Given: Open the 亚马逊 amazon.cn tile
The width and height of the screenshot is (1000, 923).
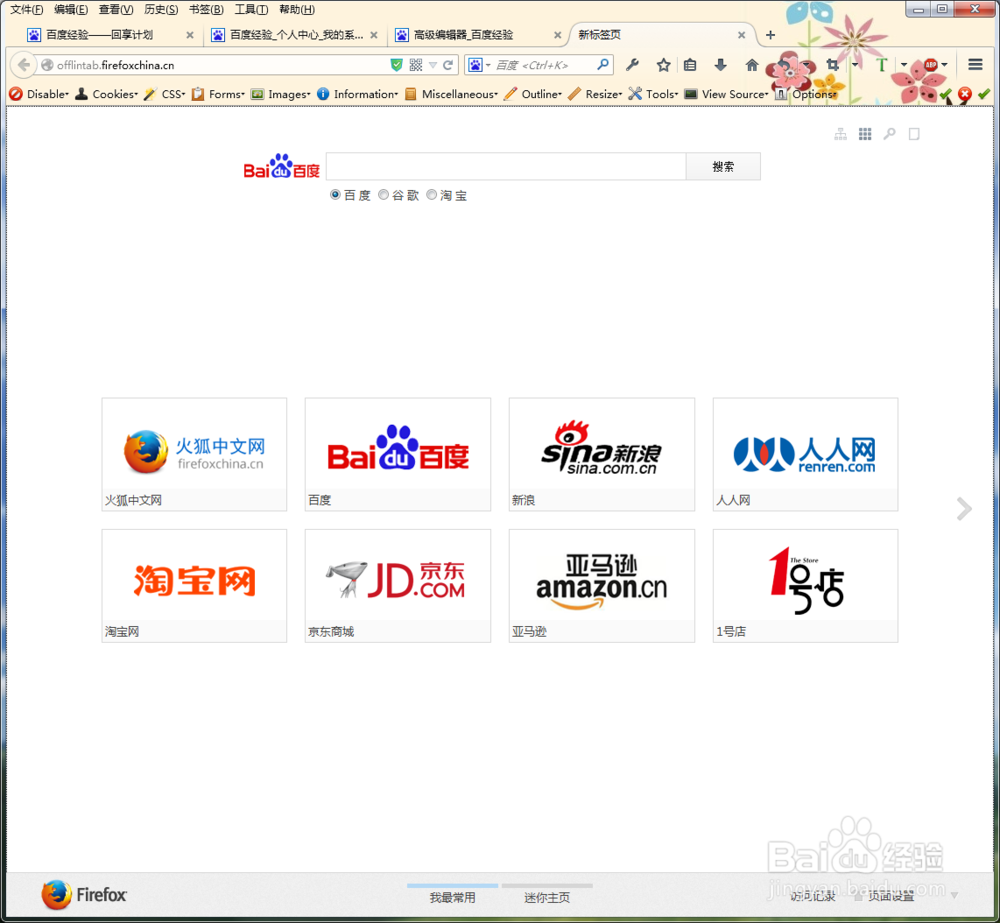Looking at the screenshot, I should [601, 586].
